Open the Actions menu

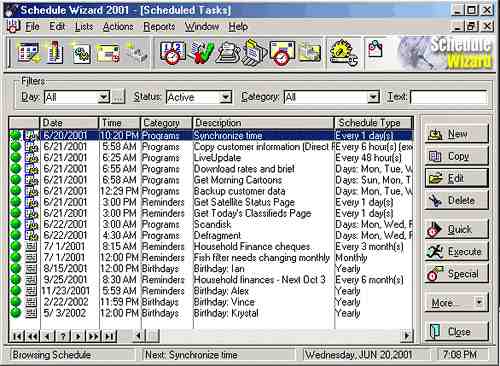pos(118,26)
